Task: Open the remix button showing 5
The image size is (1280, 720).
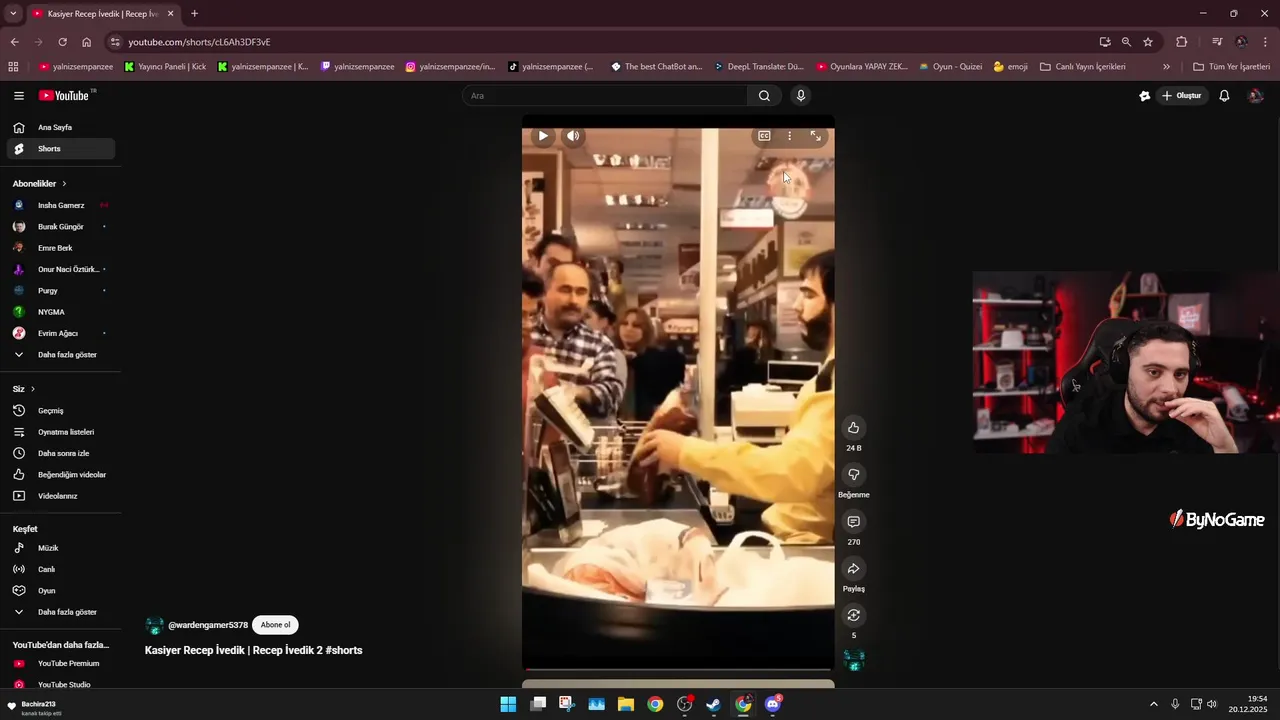Action: pyautogui.click(x=853, y=616)
